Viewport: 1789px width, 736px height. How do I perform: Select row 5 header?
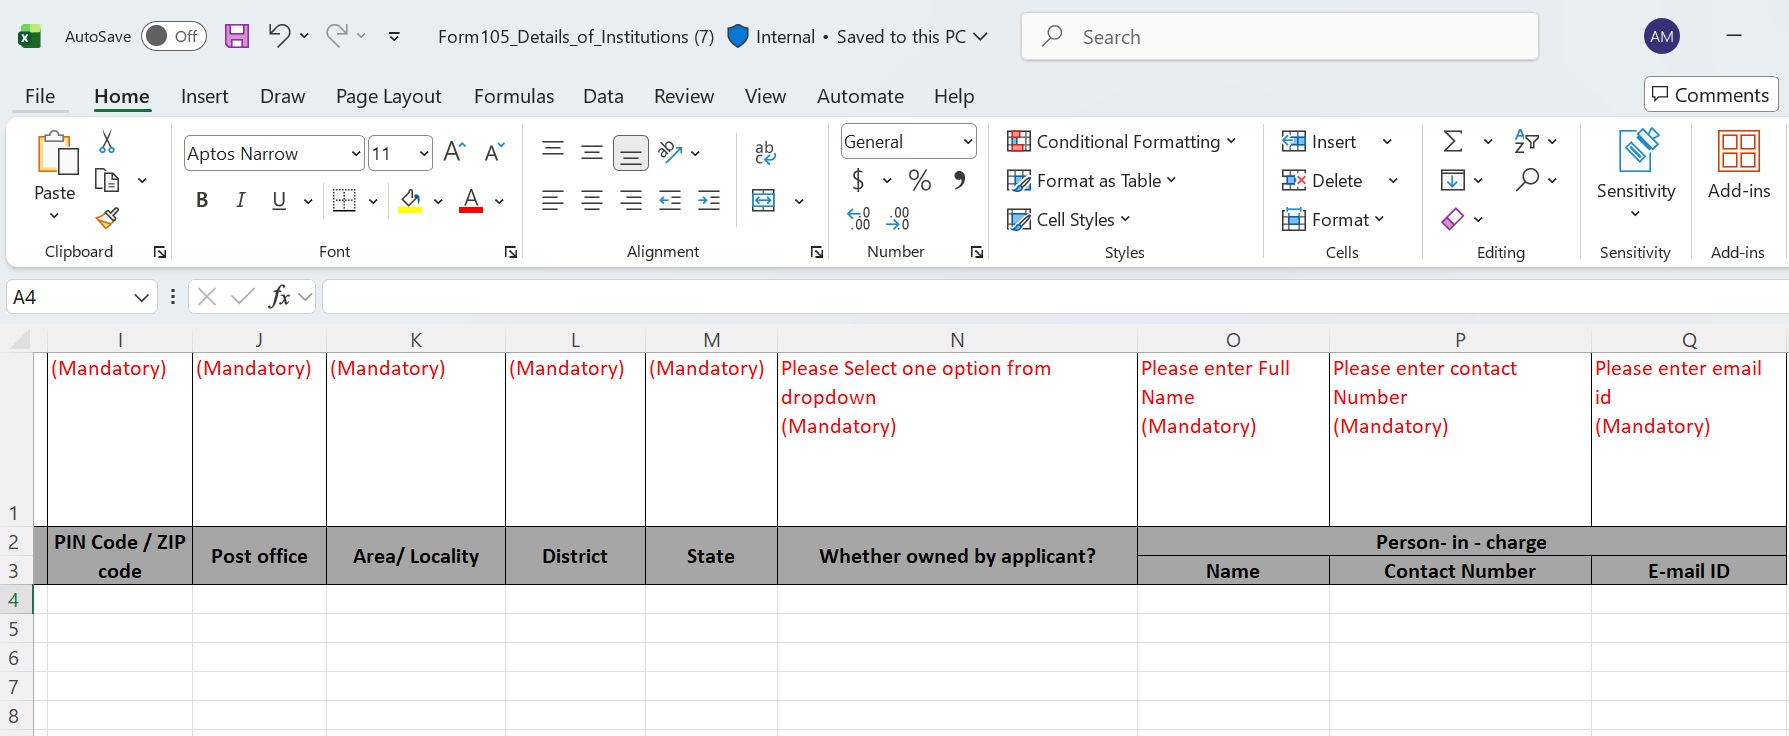coord(15,629)
